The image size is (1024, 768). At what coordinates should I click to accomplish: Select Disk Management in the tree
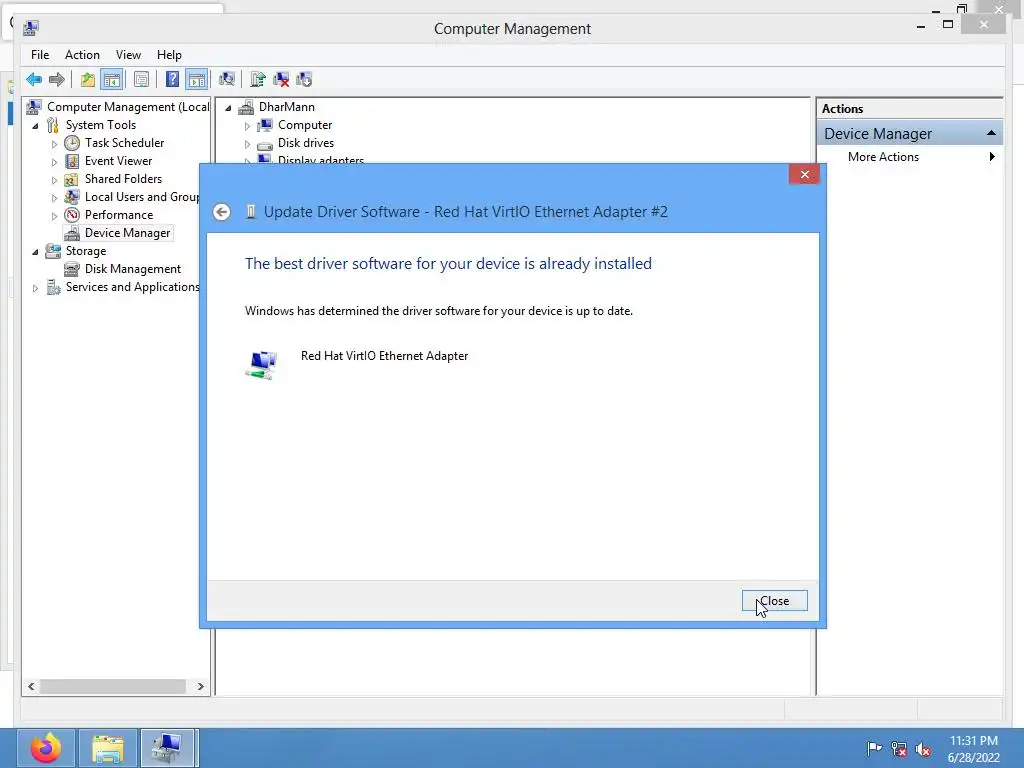133,269
